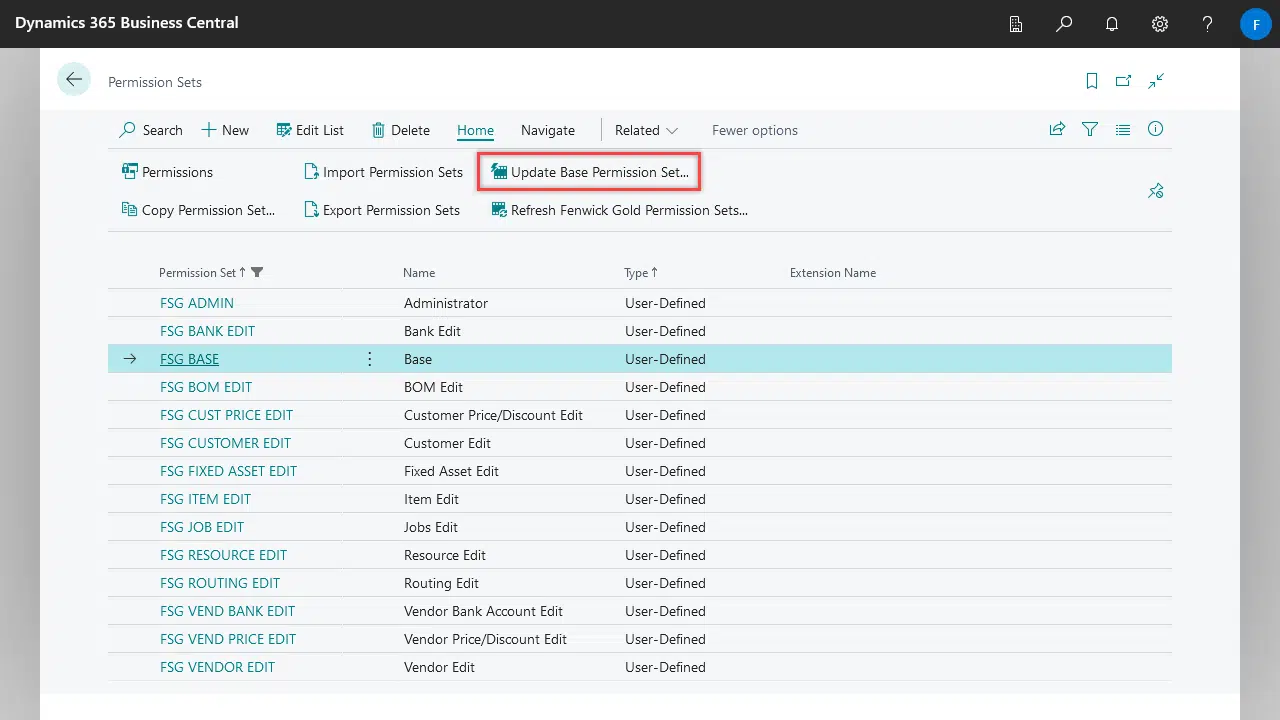The height and width of the screenshot is (720, 1280).
Task: Switch to the Navigate tab
Action: (x=547, y=130)
